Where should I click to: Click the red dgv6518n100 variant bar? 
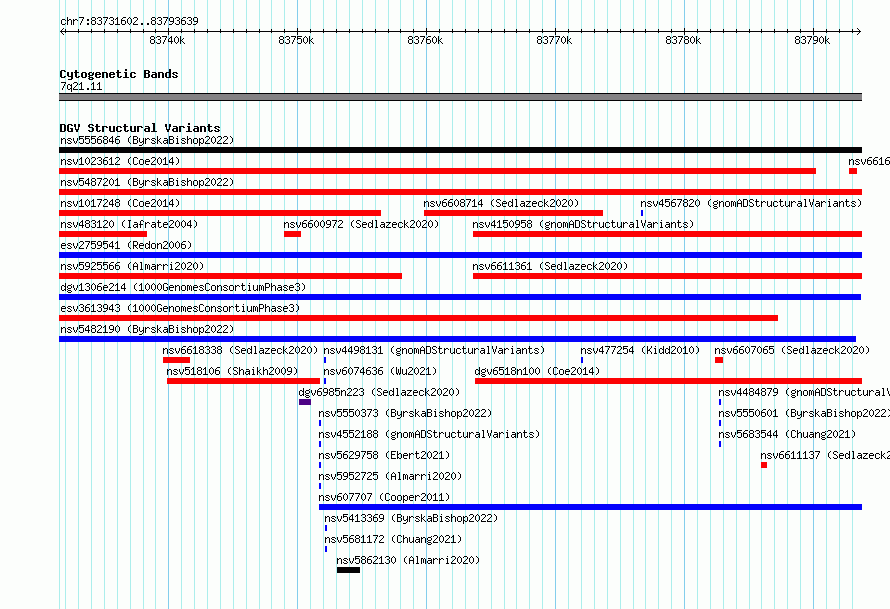coord(668,381)
